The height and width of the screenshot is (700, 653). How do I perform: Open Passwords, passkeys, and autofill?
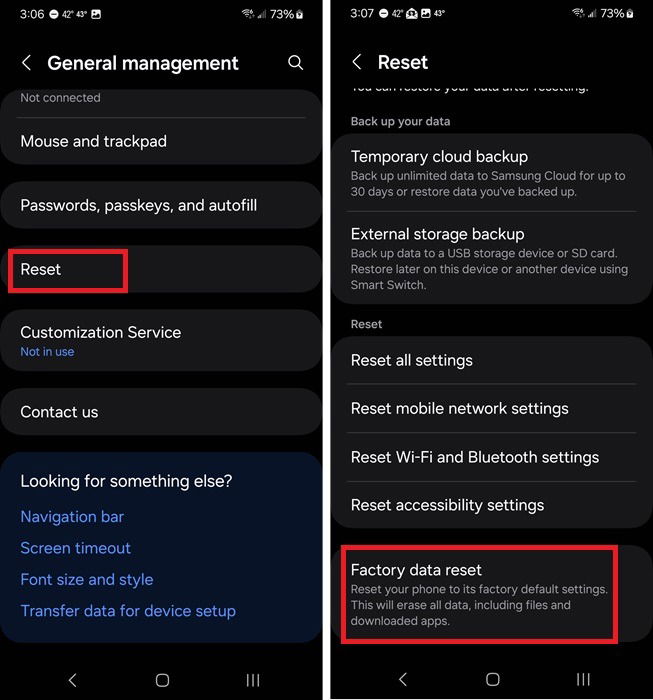(161, 205)
